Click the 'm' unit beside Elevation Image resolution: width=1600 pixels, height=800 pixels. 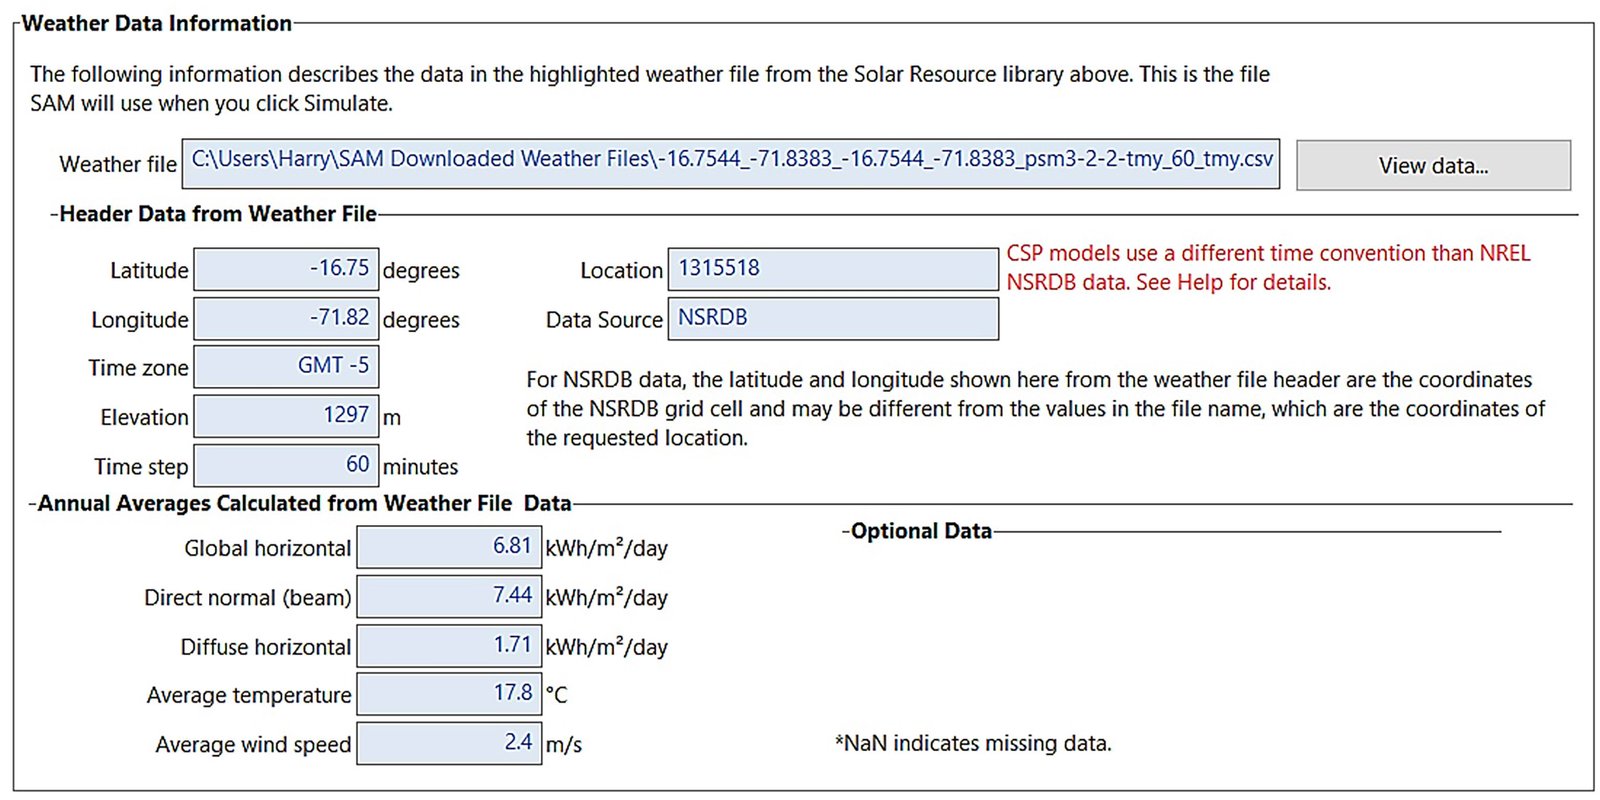pos(392,418)
